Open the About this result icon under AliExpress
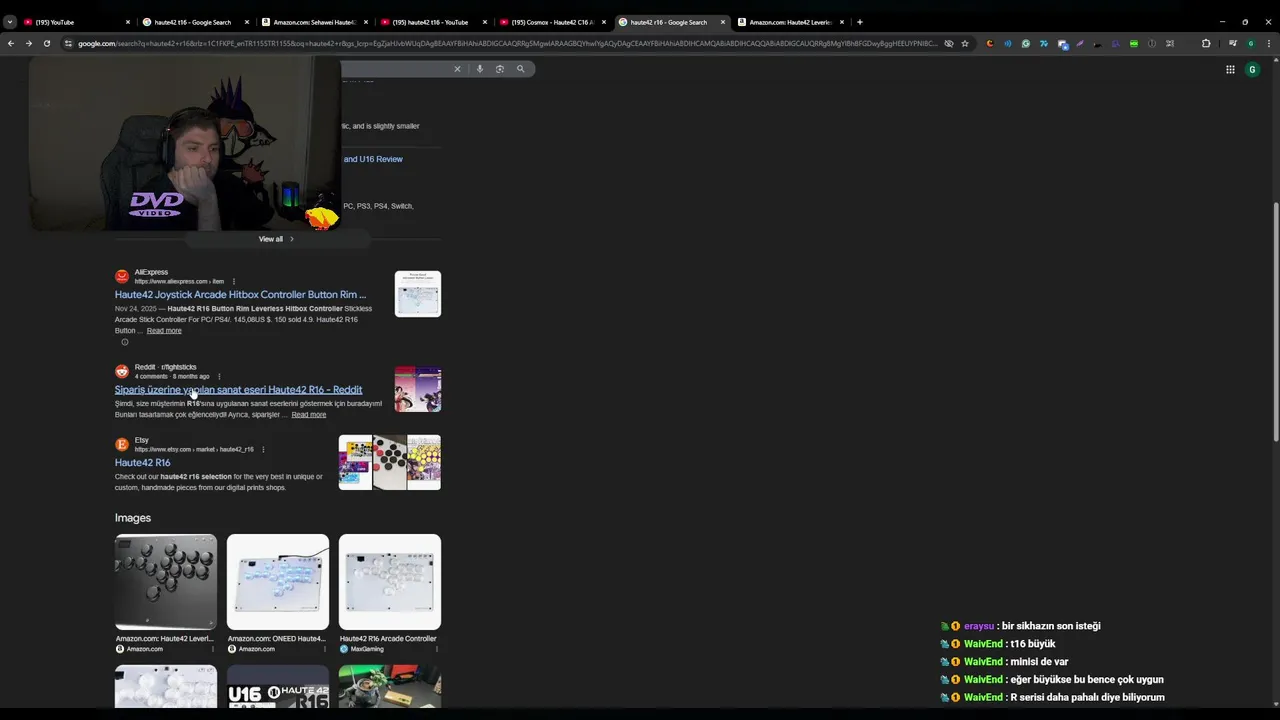 125,342
